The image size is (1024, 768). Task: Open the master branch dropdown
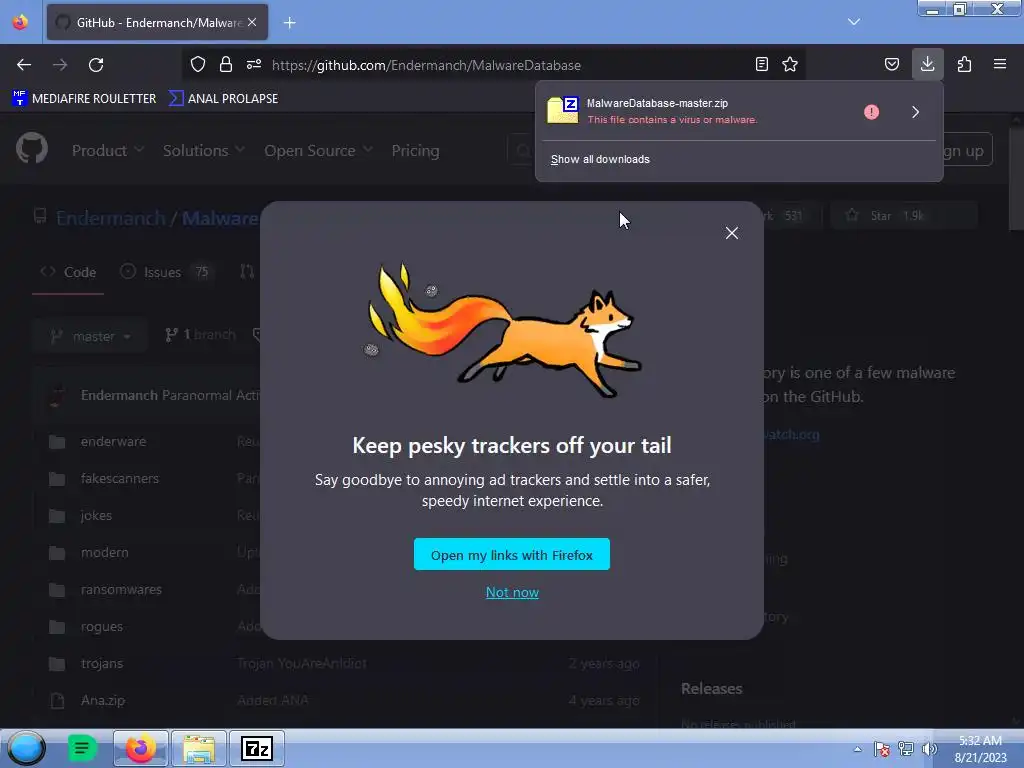click(91, 336)
